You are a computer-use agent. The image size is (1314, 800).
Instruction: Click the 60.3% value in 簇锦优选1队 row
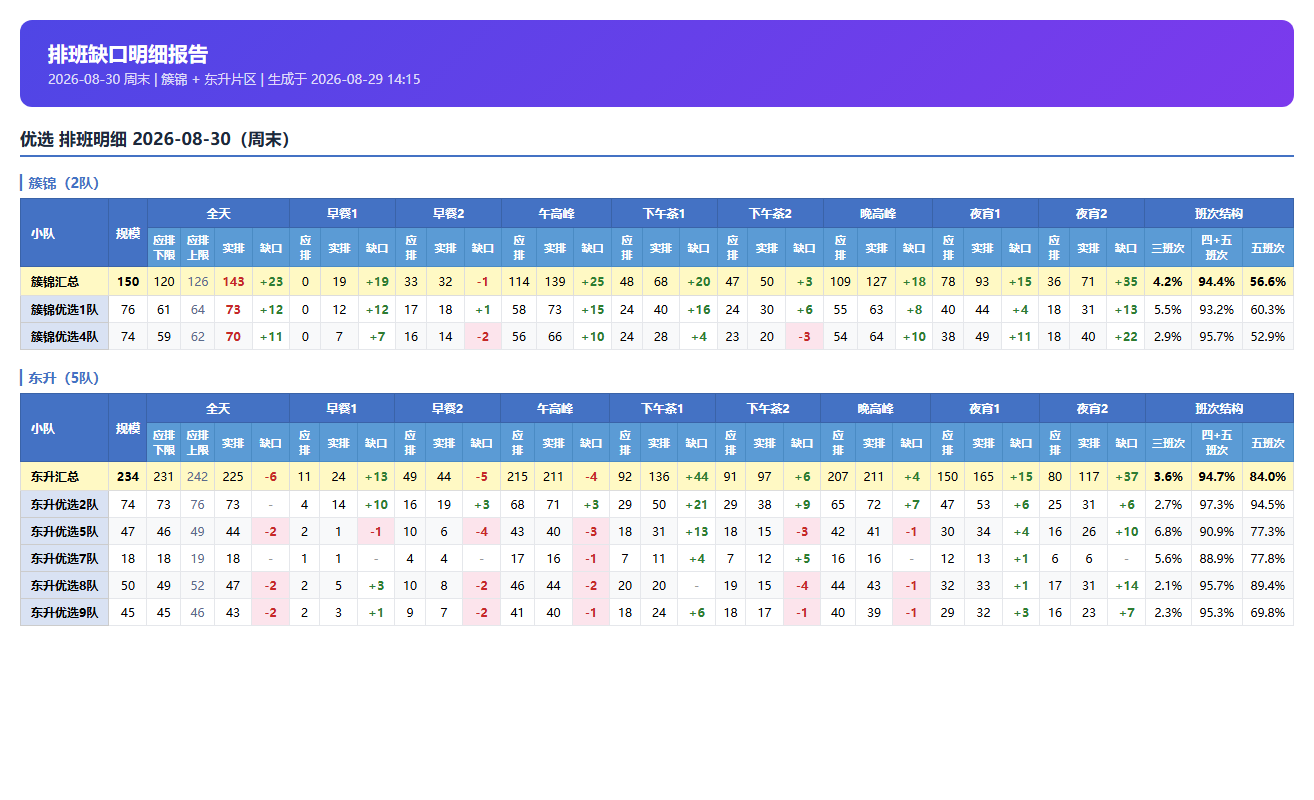(x=1268, y=310)
